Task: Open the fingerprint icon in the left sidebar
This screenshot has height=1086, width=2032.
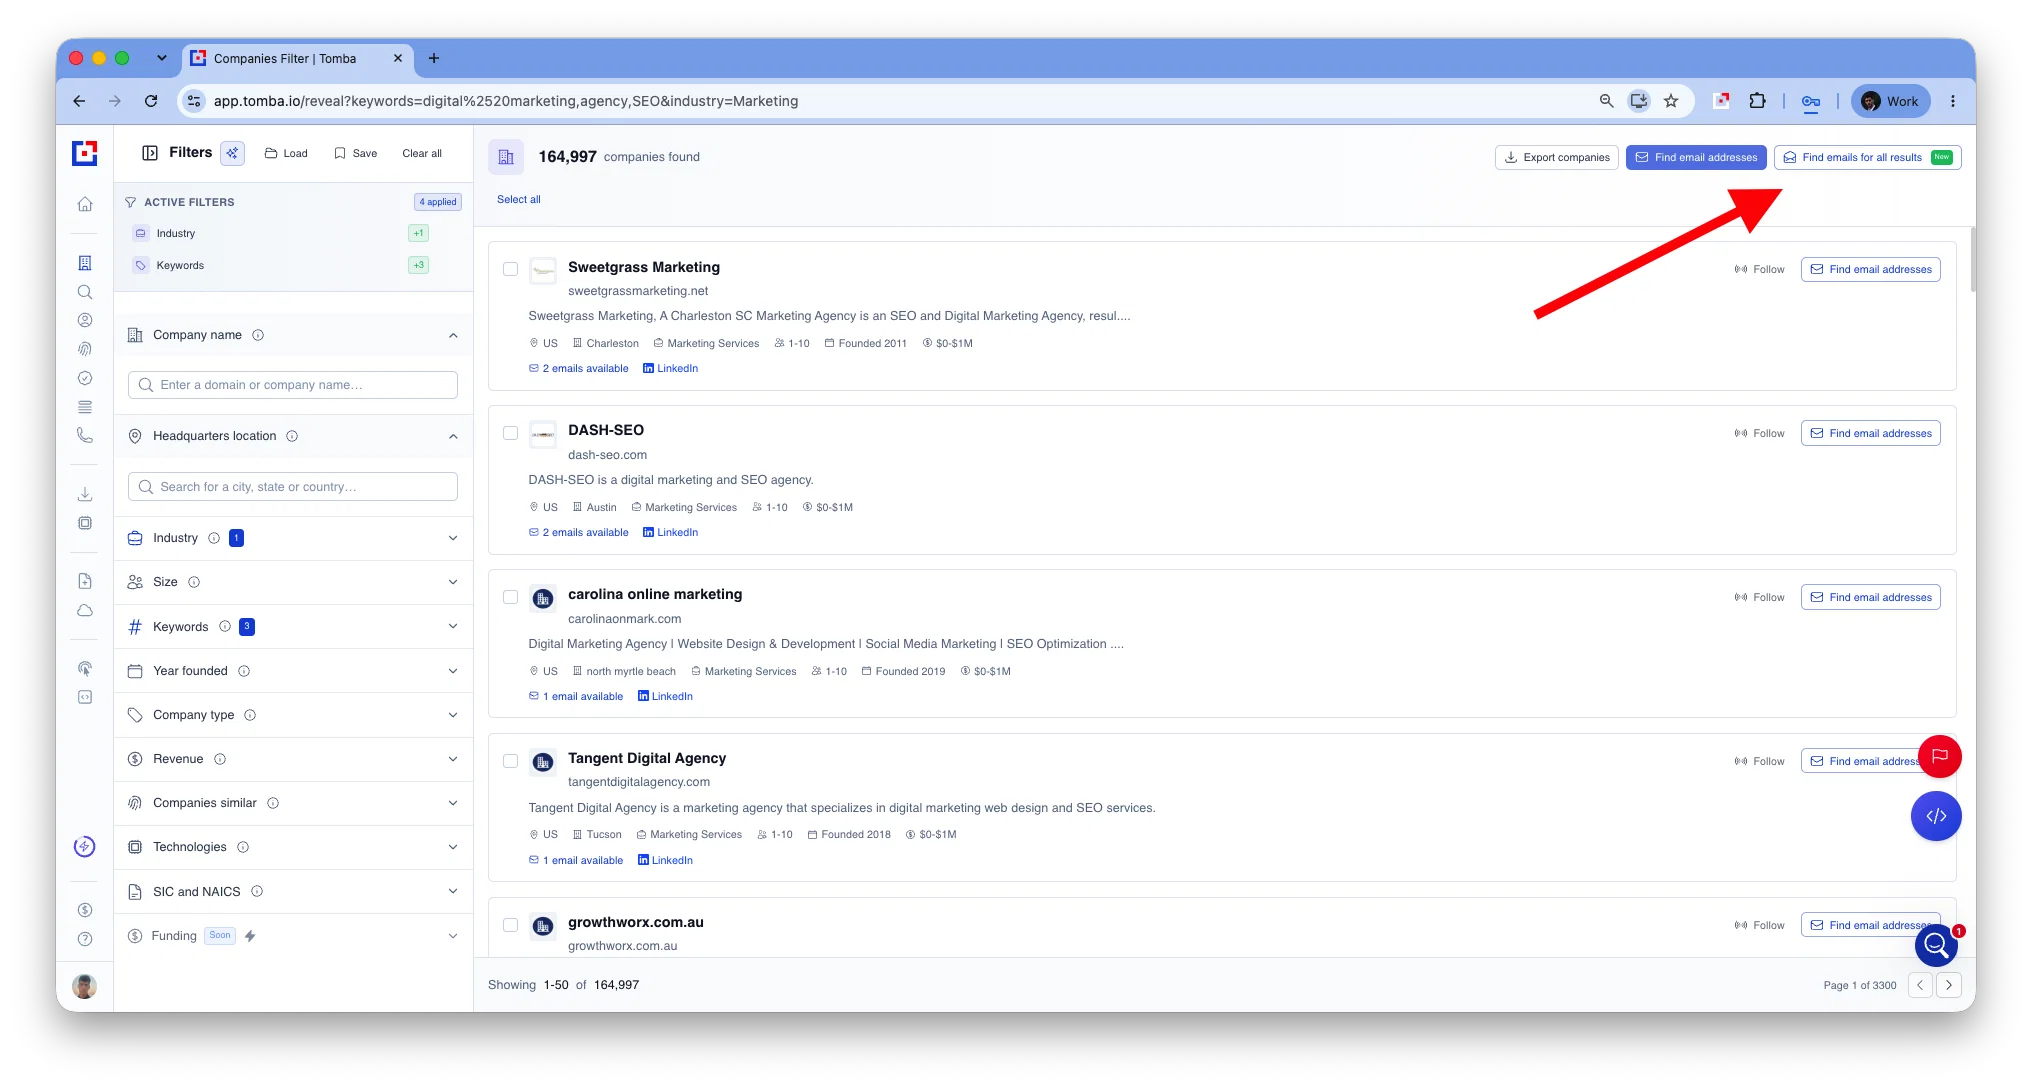Action: point(85,349)
